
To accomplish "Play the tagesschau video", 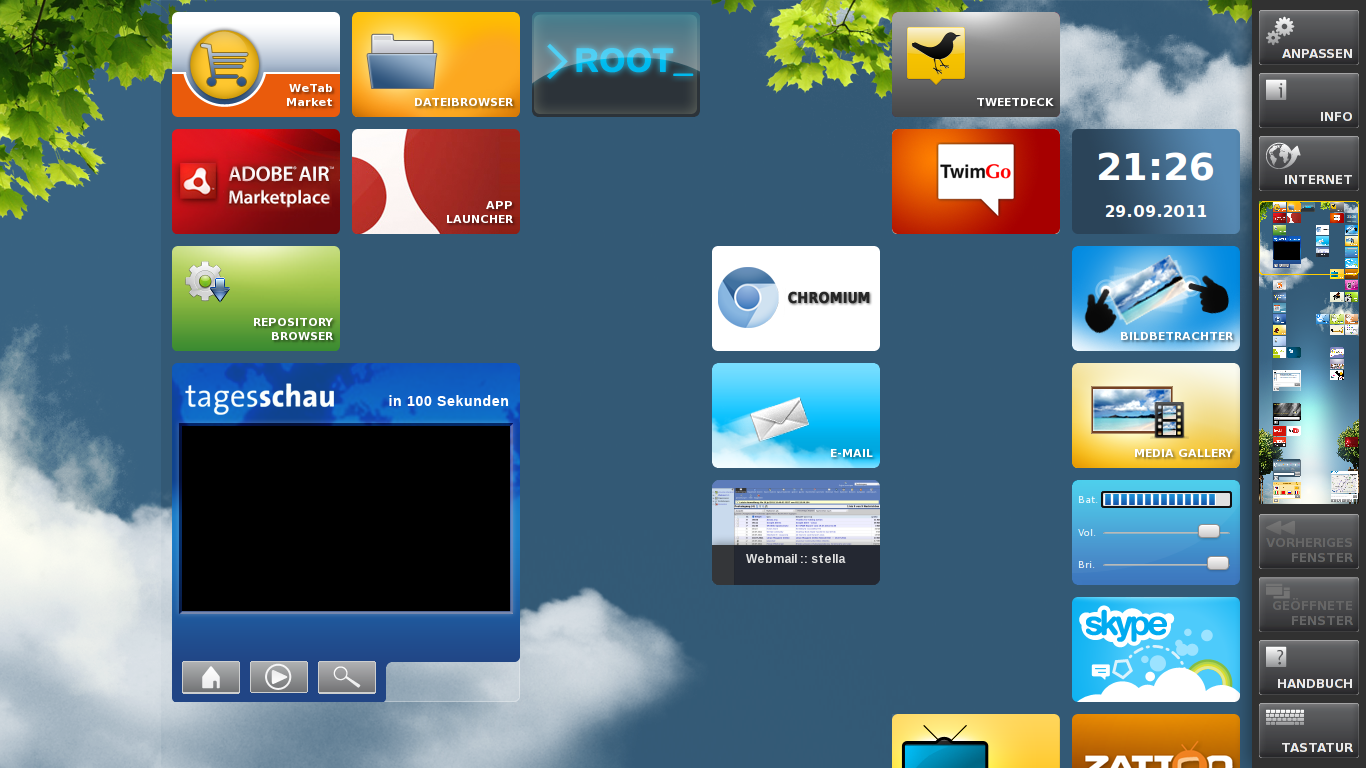I will tap(279, 677).
